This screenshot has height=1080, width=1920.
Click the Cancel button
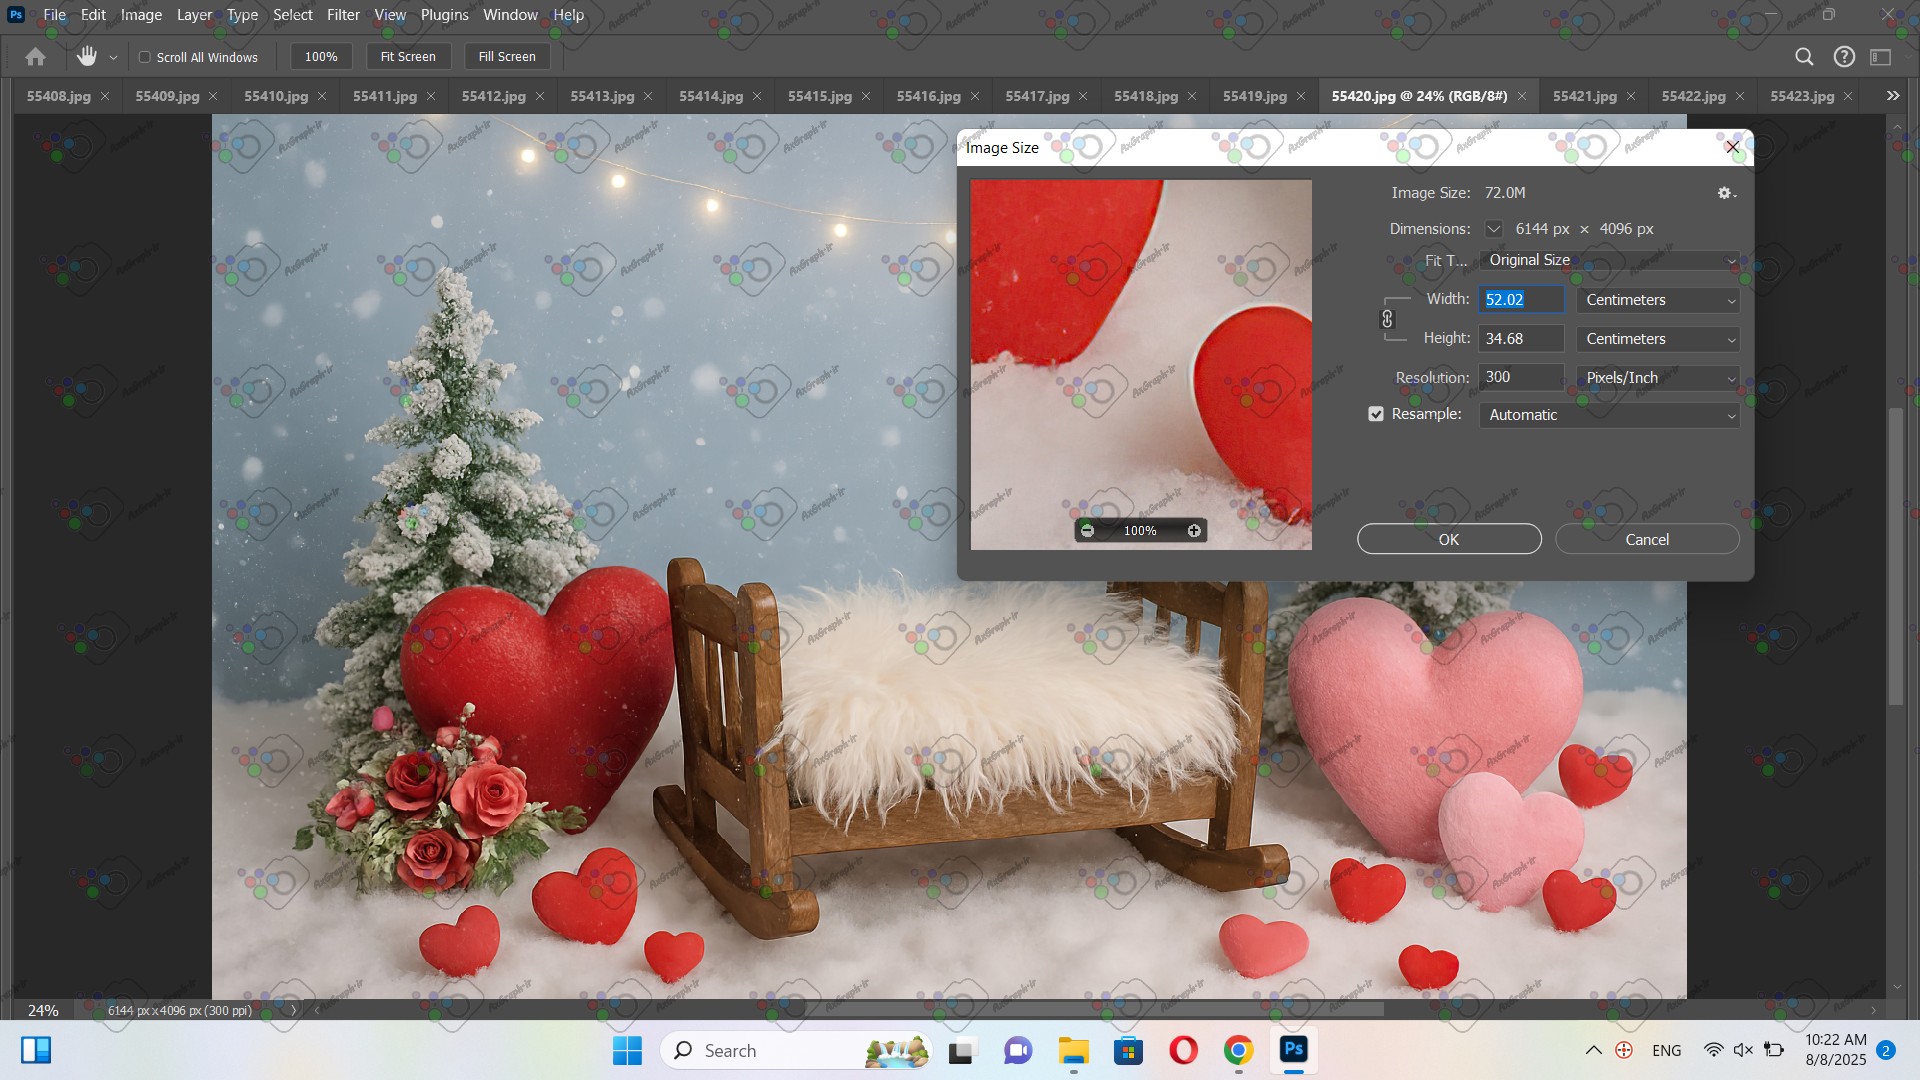point(1647,539)
